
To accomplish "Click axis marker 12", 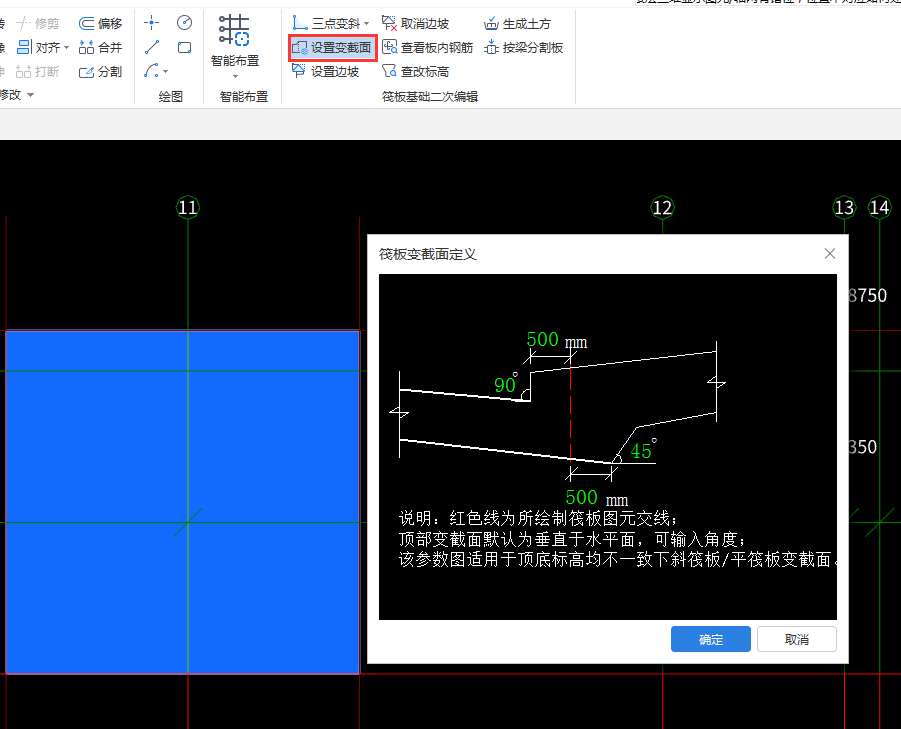I will coord(663,207).
